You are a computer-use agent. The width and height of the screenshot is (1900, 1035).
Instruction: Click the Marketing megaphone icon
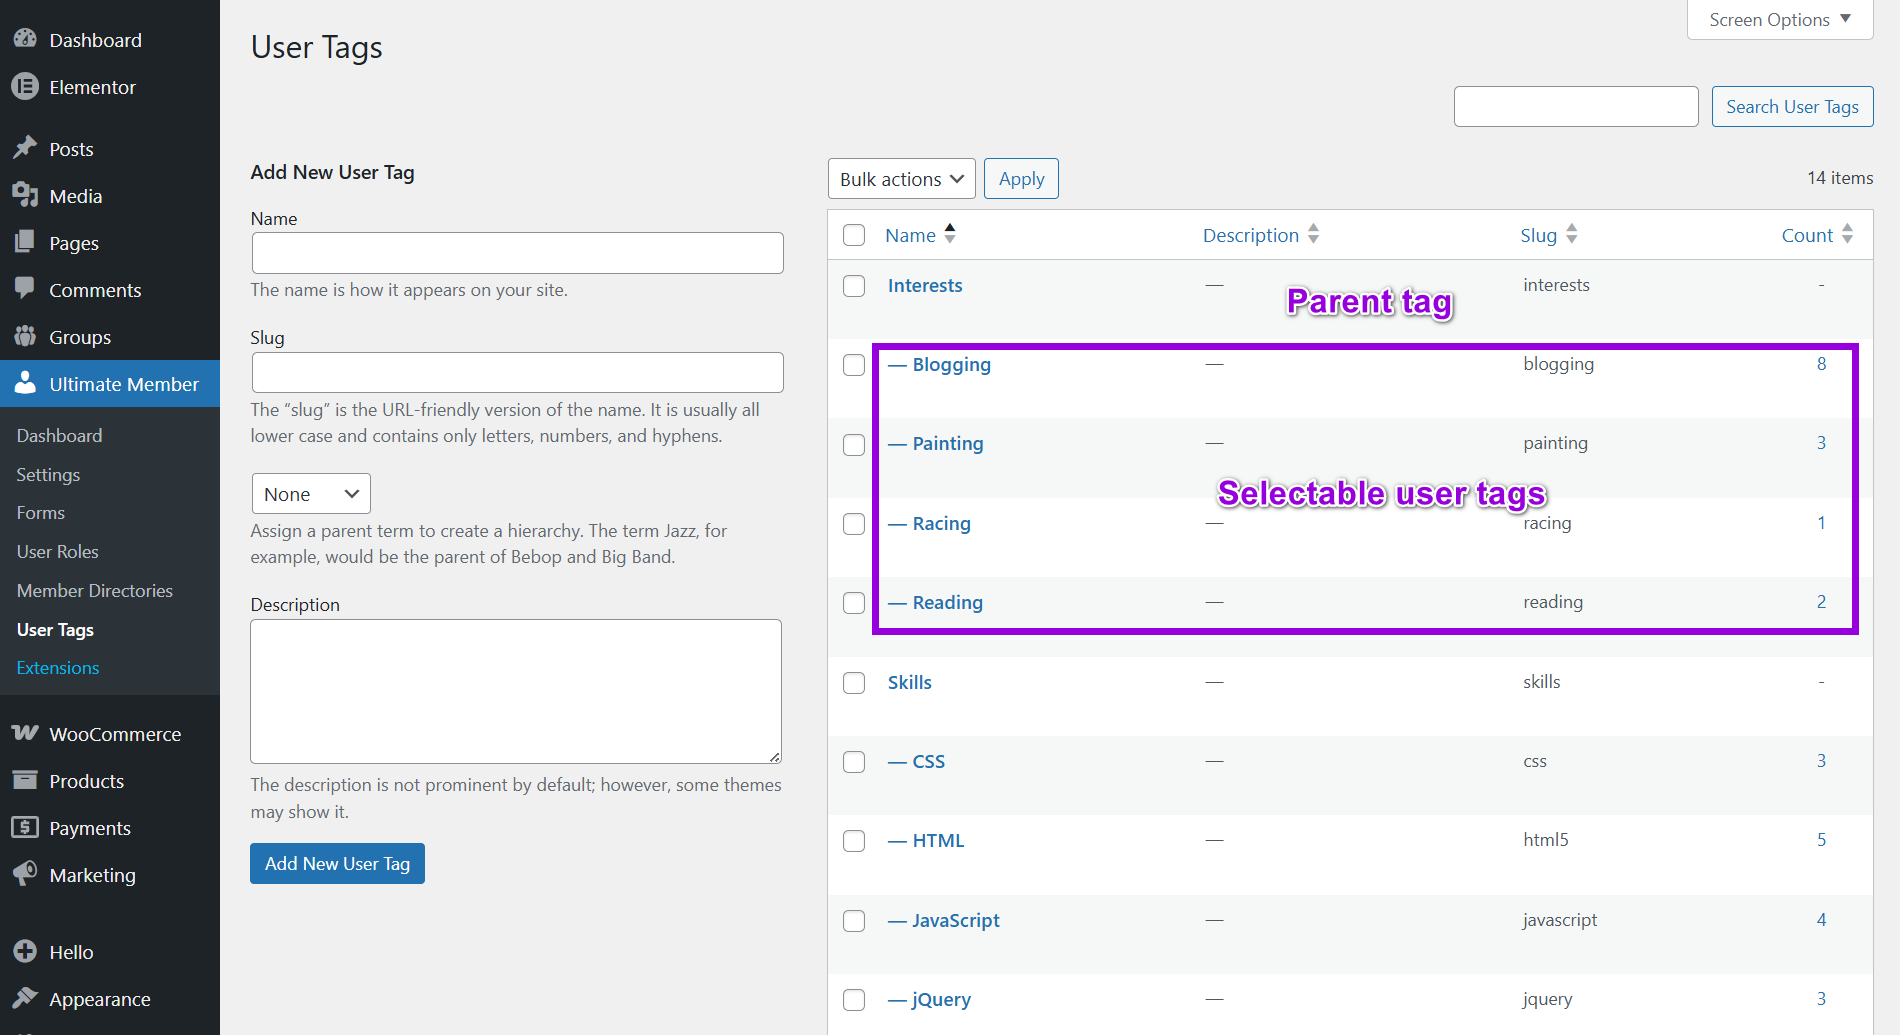[x=25, y=874]
